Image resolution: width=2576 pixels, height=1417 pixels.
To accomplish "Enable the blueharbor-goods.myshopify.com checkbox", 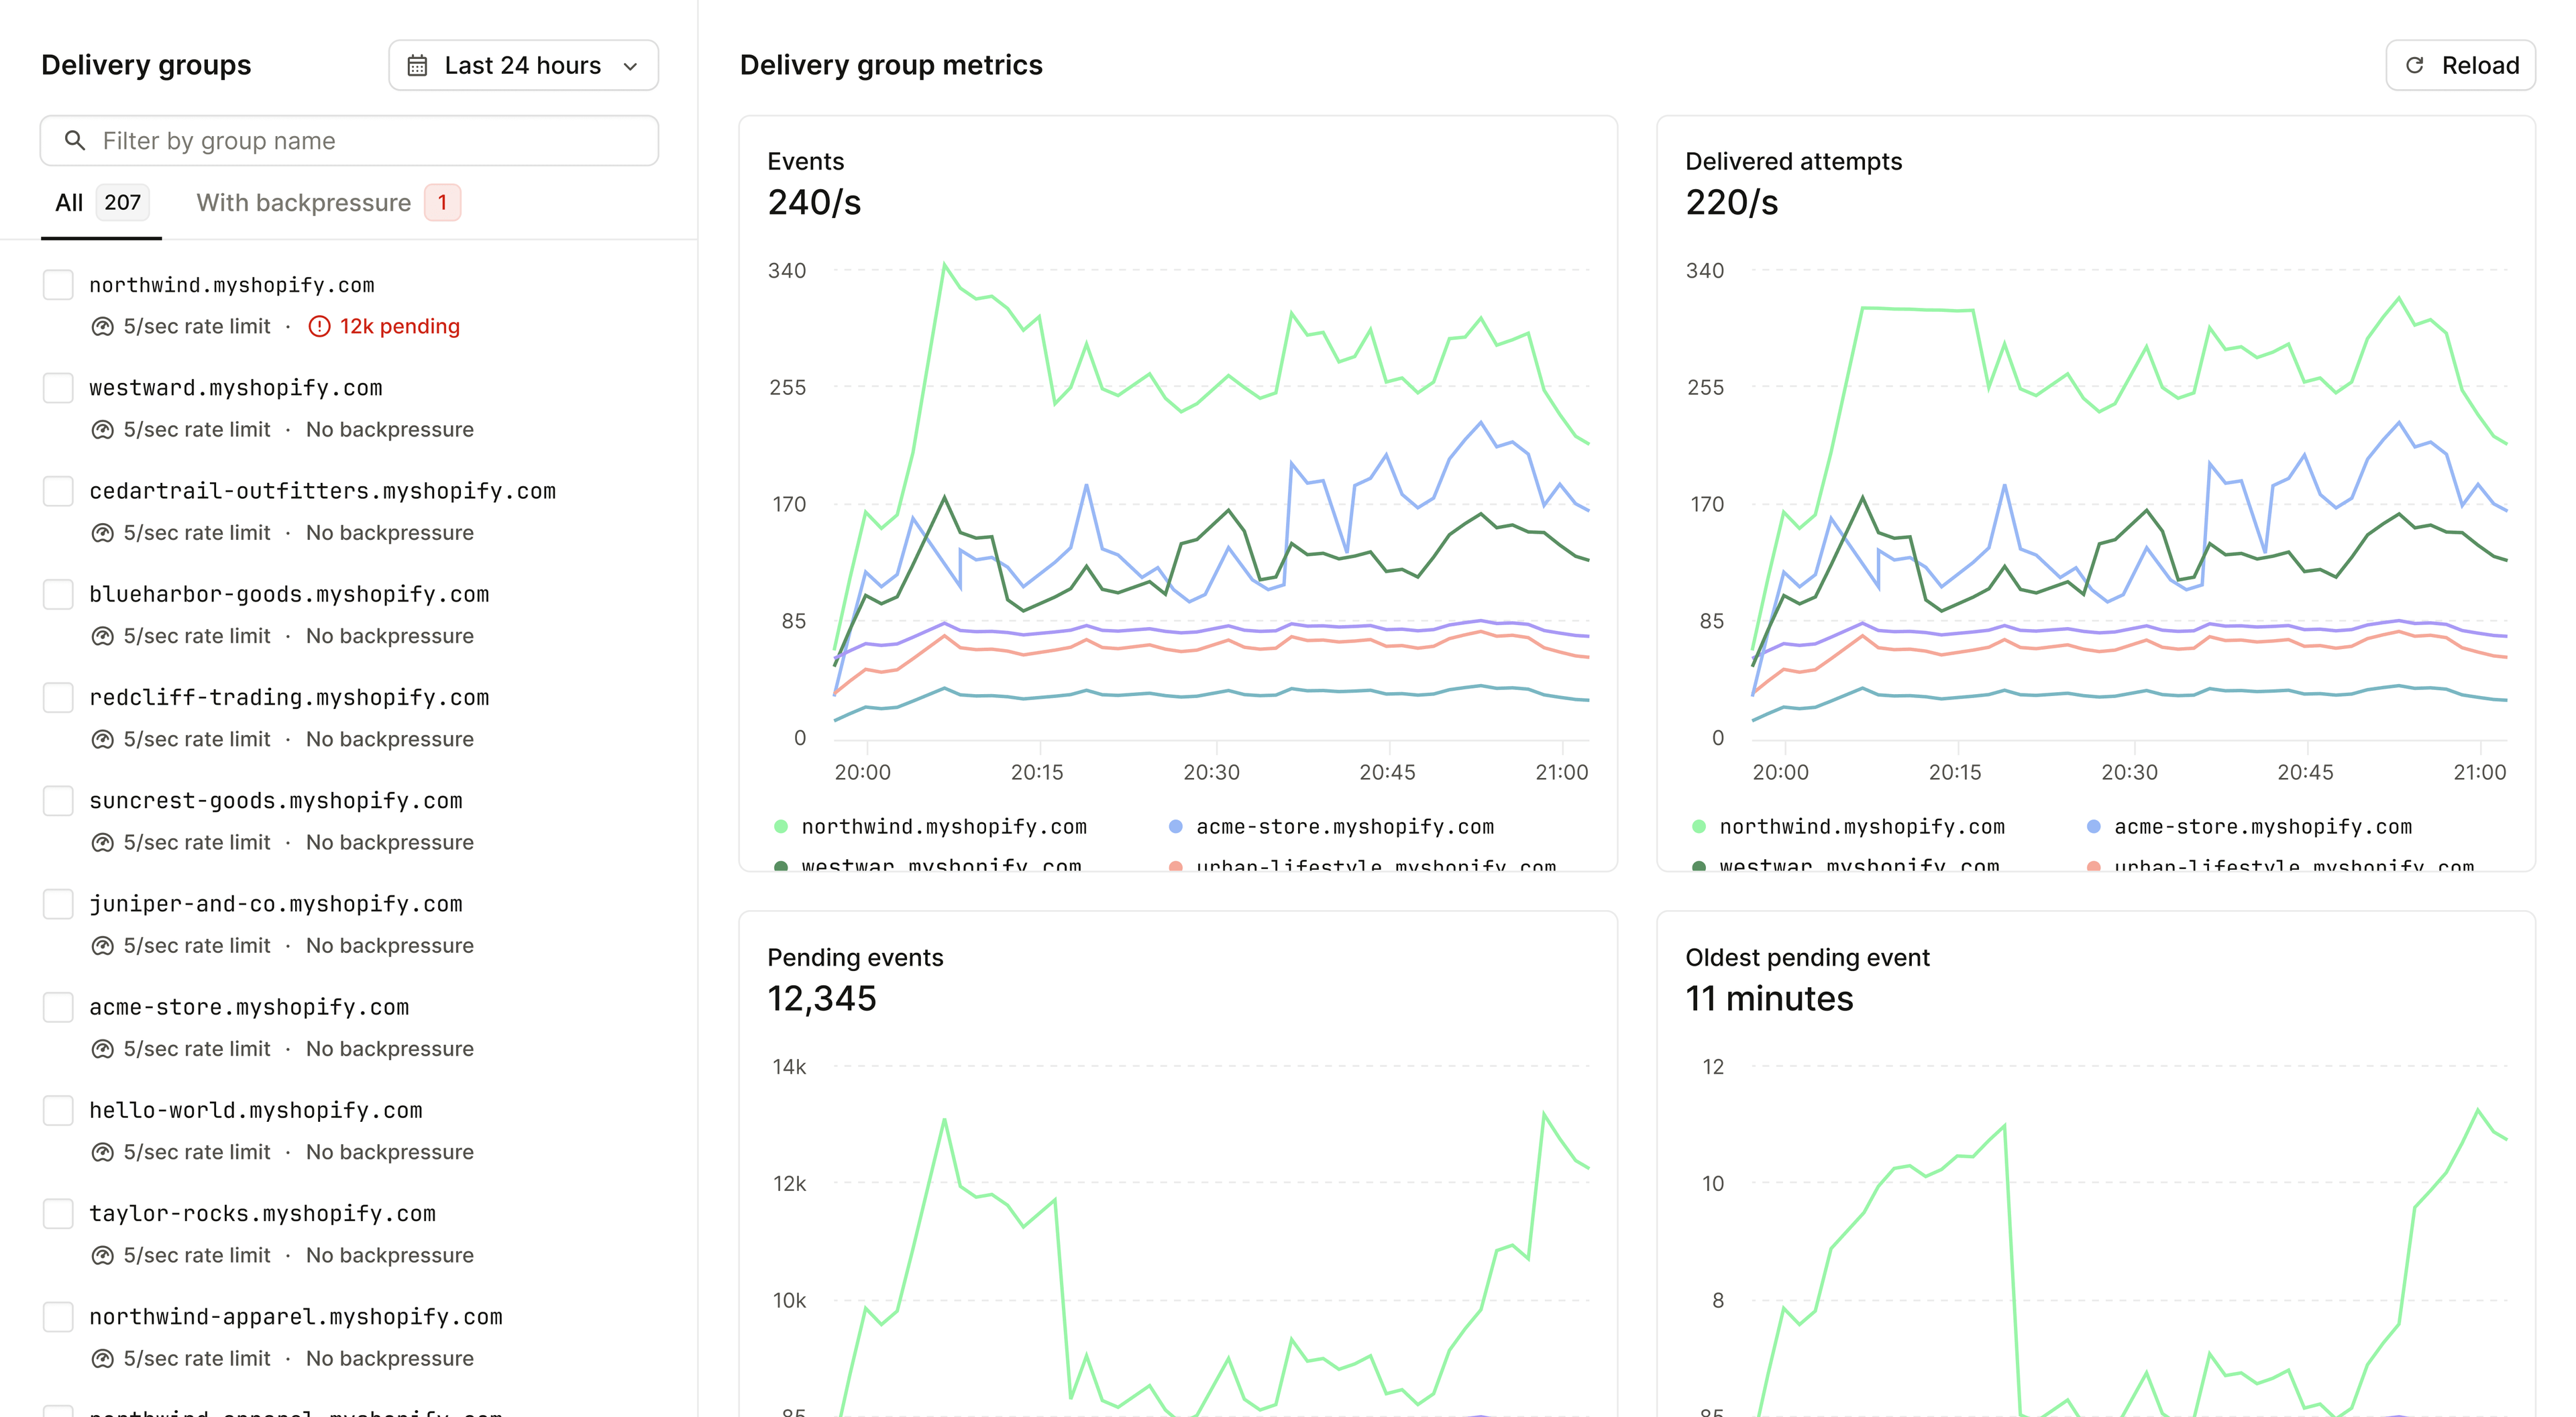I will pyautogui.click(x=58, y=594).
